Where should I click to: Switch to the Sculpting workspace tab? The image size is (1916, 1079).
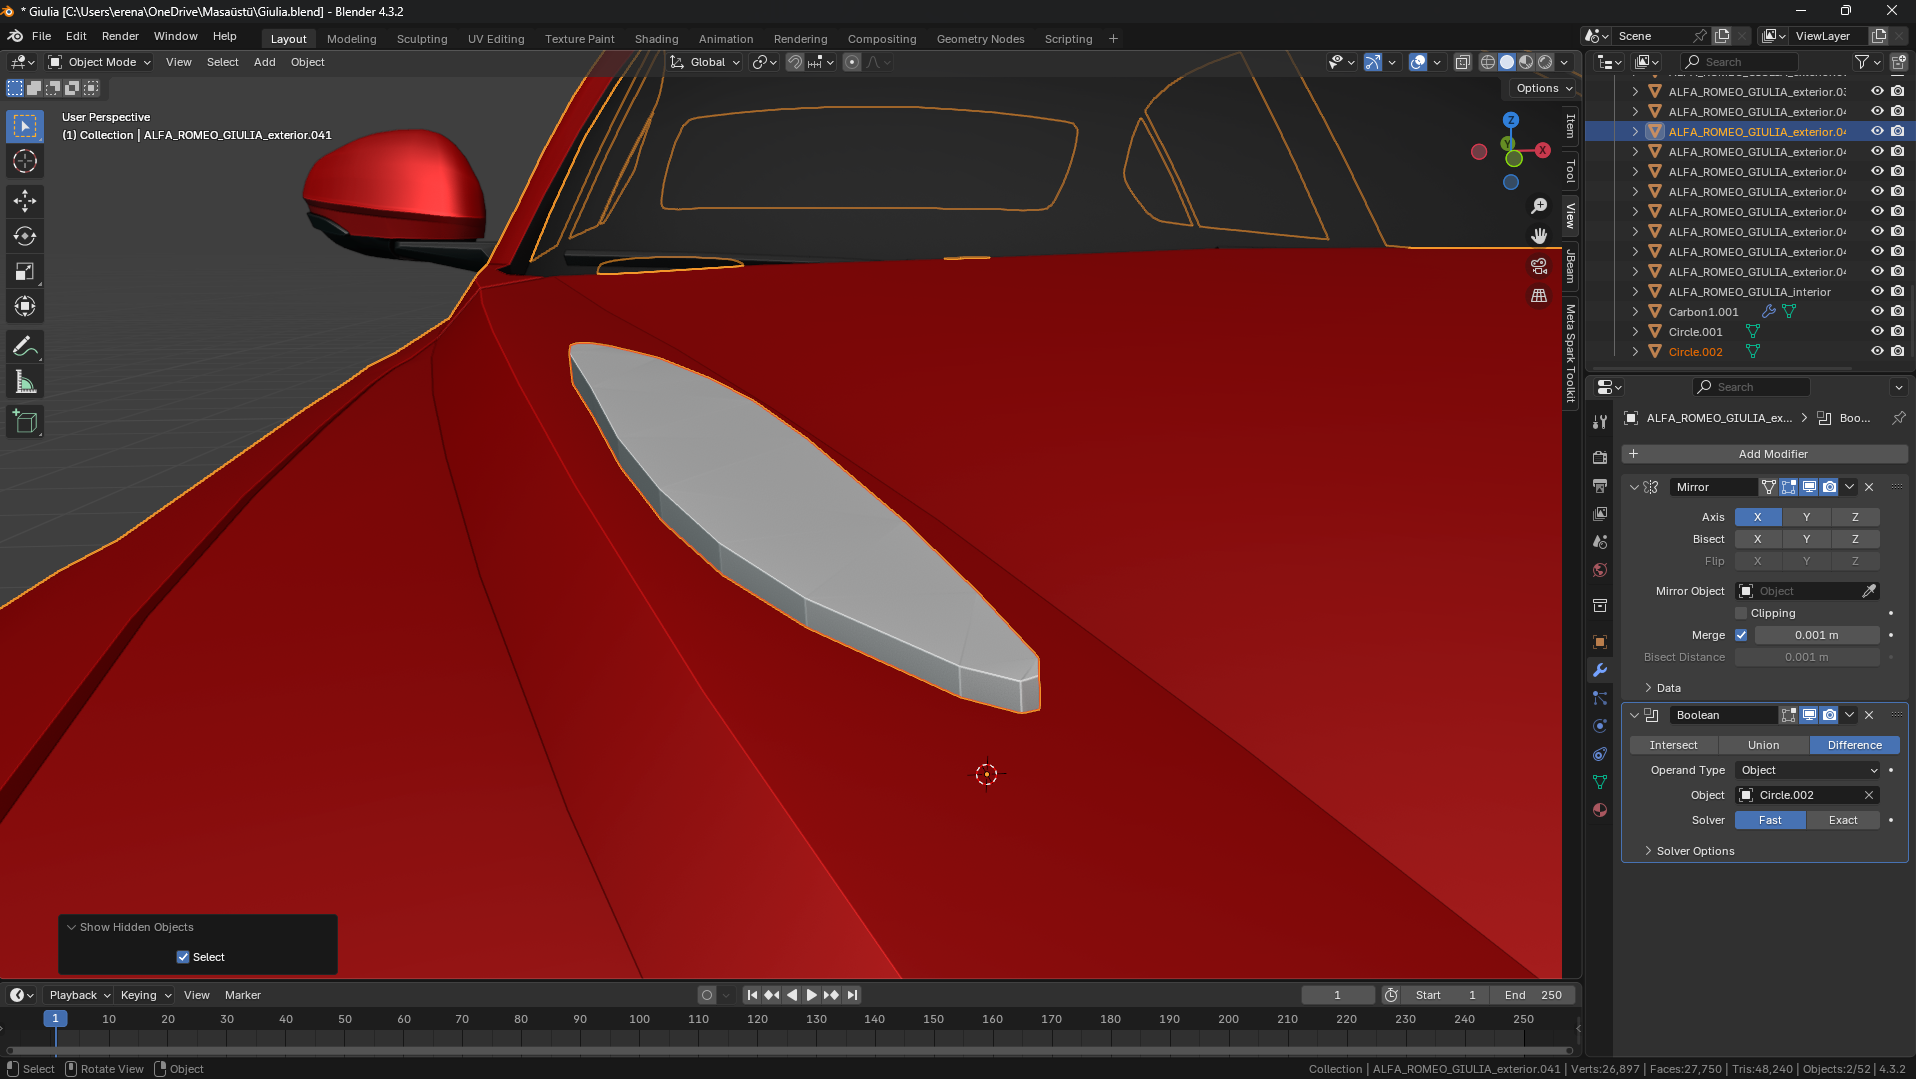pos(421,39)
